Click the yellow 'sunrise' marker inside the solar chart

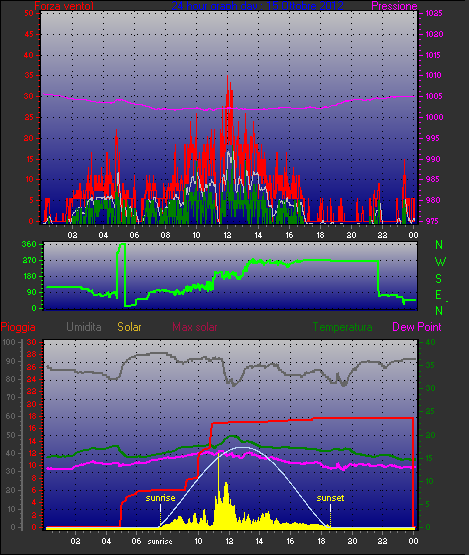[x=160, y=498]
